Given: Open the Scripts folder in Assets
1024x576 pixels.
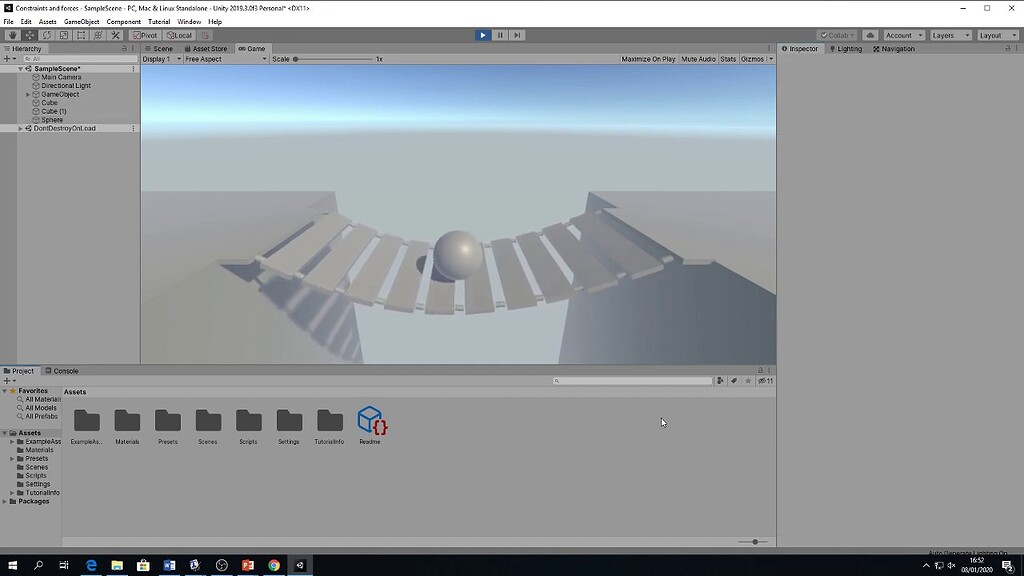Looking at the screenshot, I should 248,422.
